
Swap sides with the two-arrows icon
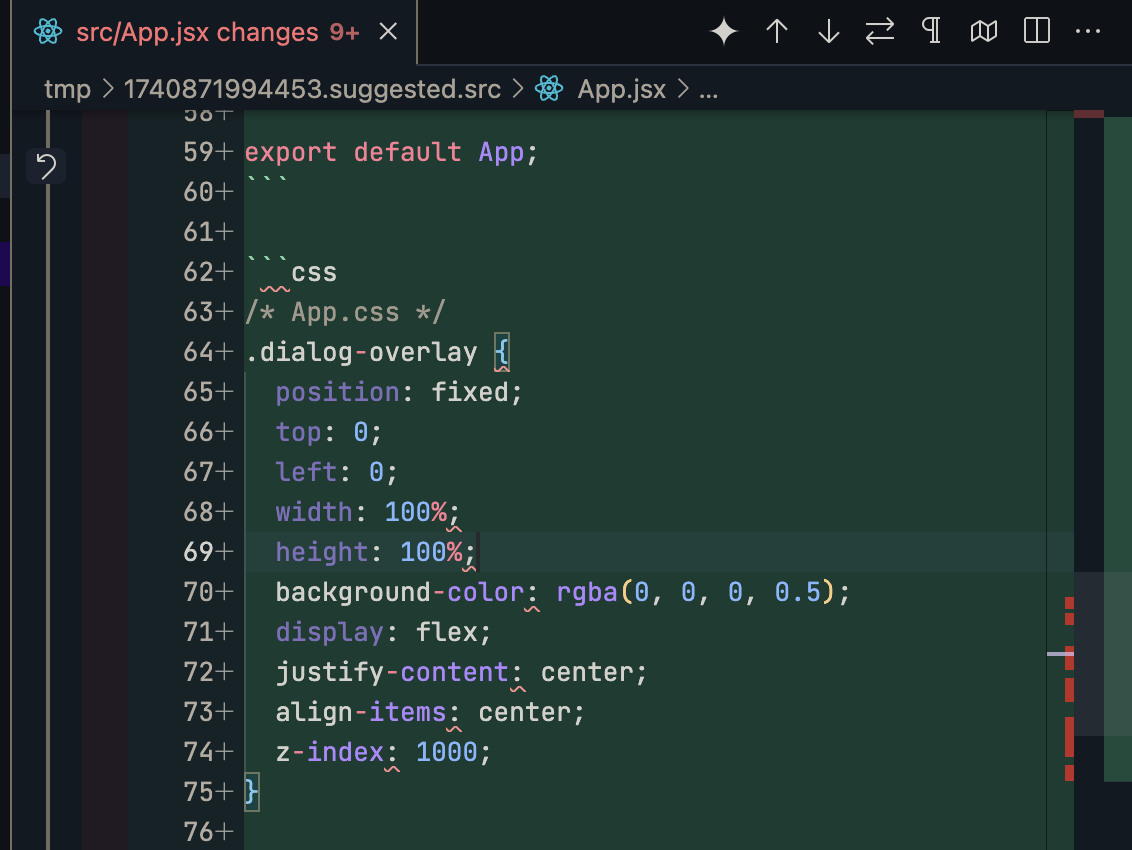pos(880,31)
